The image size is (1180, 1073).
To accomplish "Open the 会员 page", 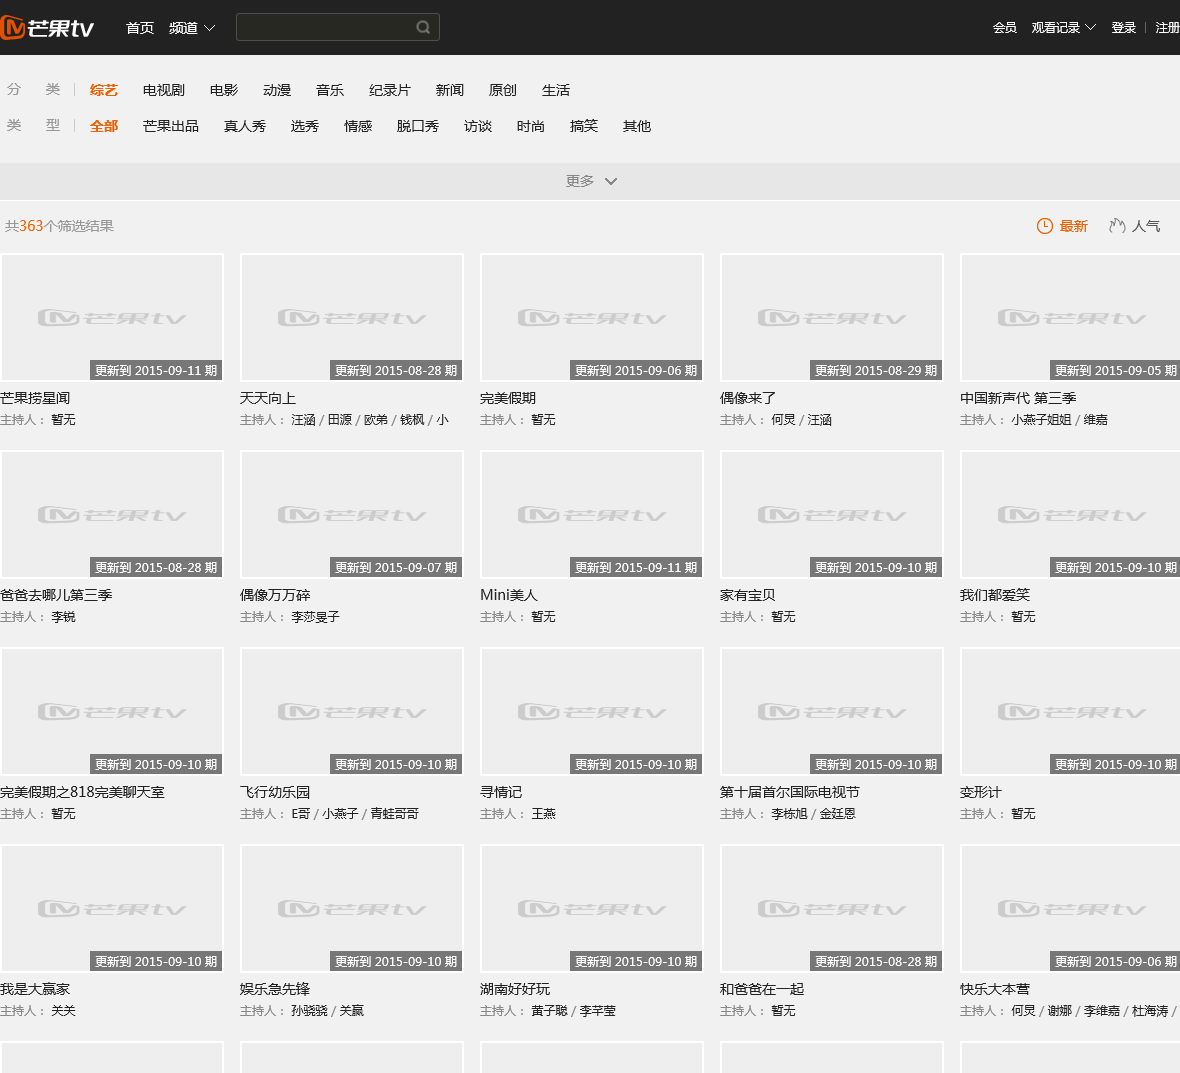I will (x=1005, y=28).
